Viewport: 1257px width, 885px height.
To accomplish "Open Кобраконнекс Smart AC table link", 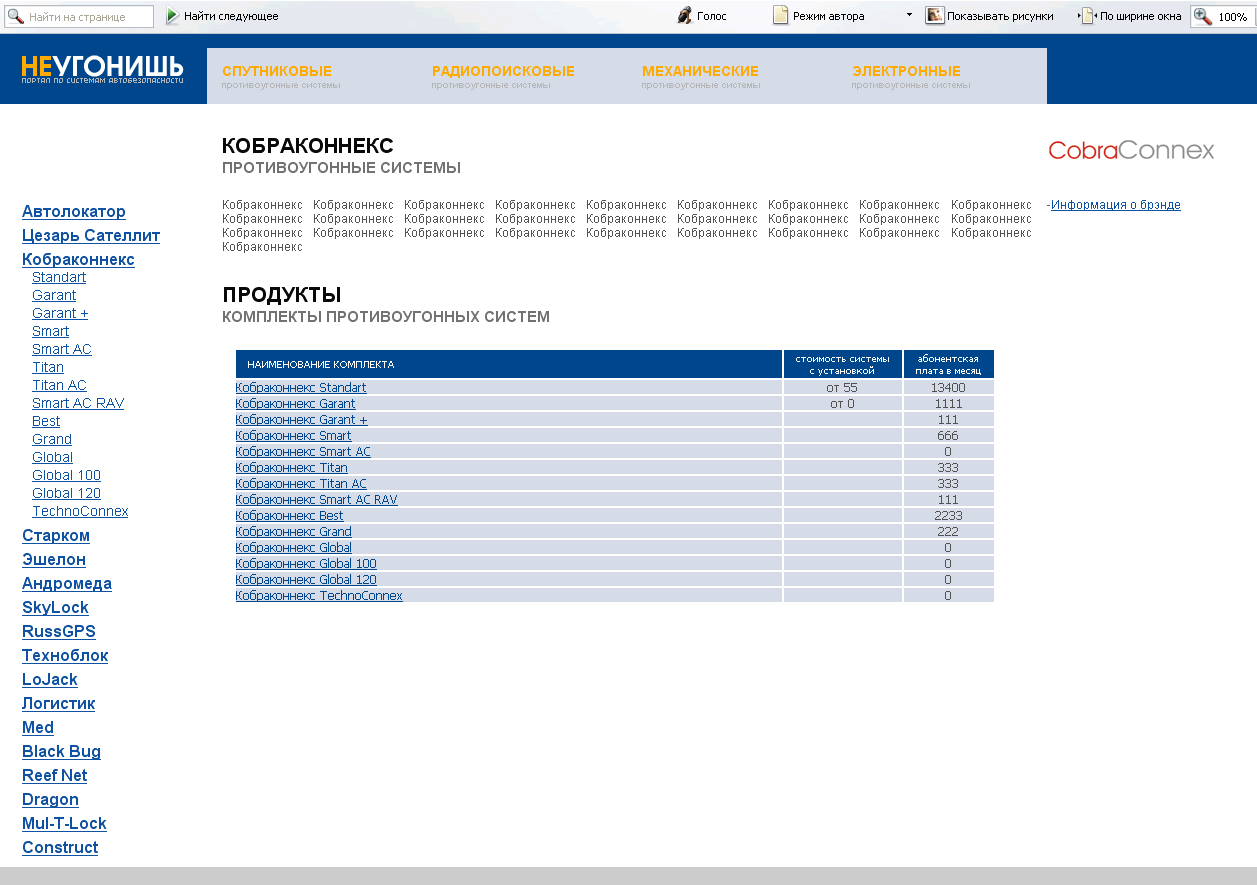I will click(303, 452).
